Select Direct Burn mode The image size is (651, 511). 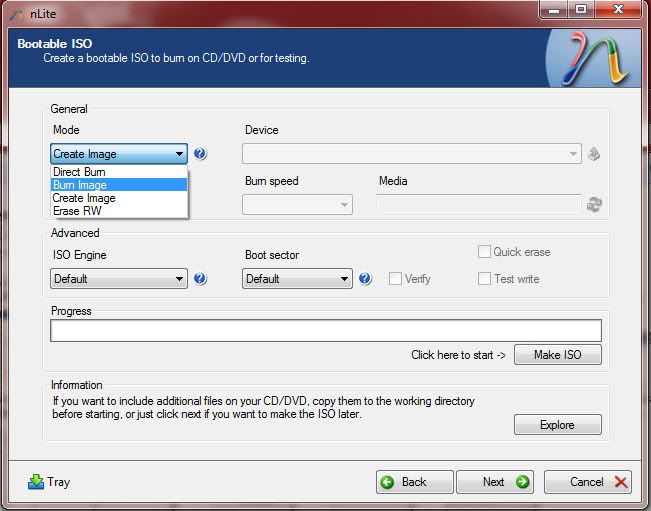[119, 171]
